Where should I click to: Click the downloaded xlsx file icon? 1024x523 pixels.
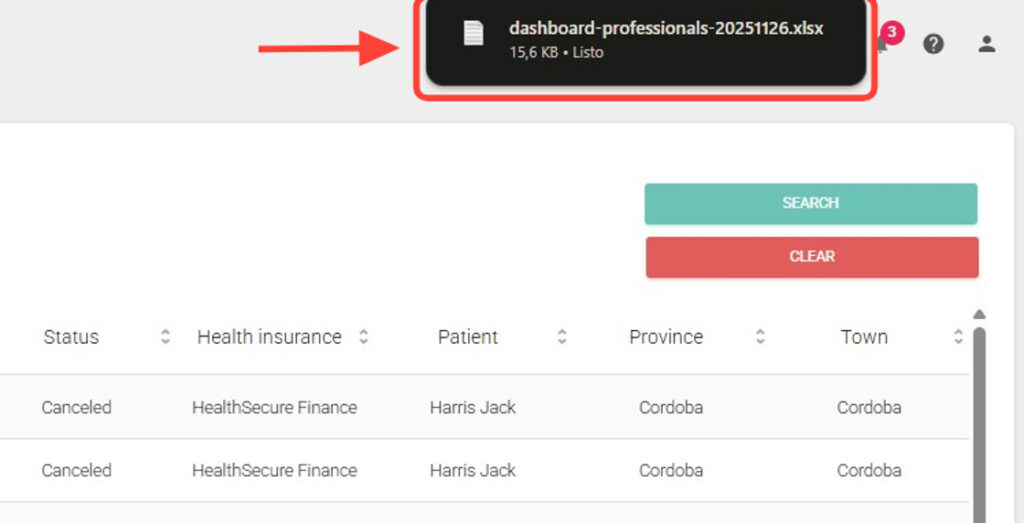pyautogui.click(x=473, y=33)
